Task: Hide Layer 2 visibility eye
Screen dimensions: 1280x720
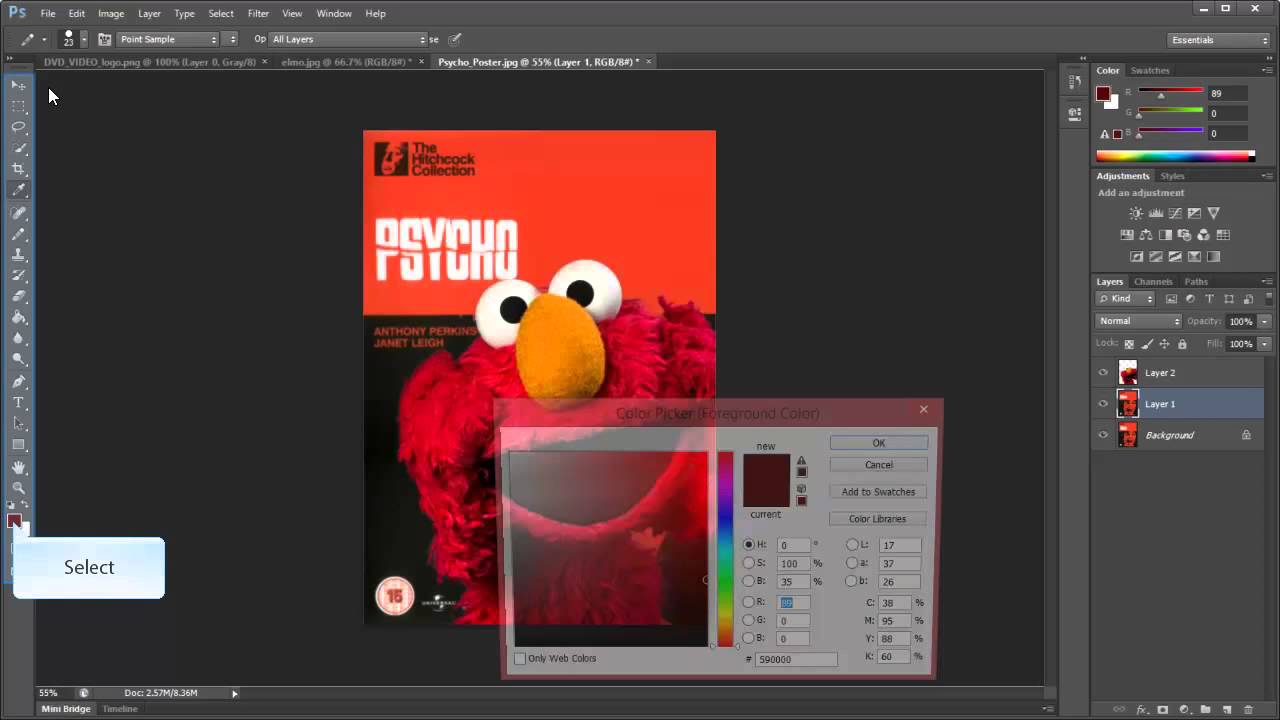Action: 1103,373
